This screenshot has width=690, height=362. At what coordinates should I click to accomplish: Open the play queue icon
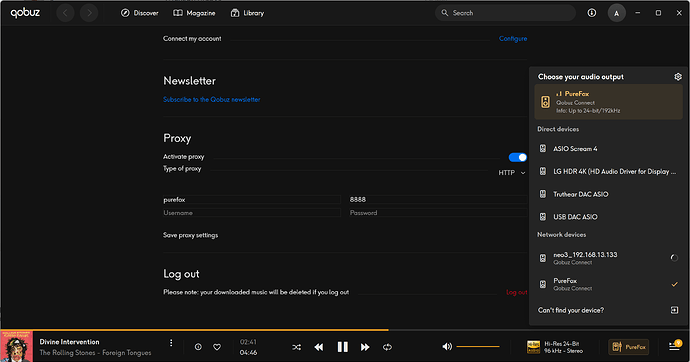(675, 346)
